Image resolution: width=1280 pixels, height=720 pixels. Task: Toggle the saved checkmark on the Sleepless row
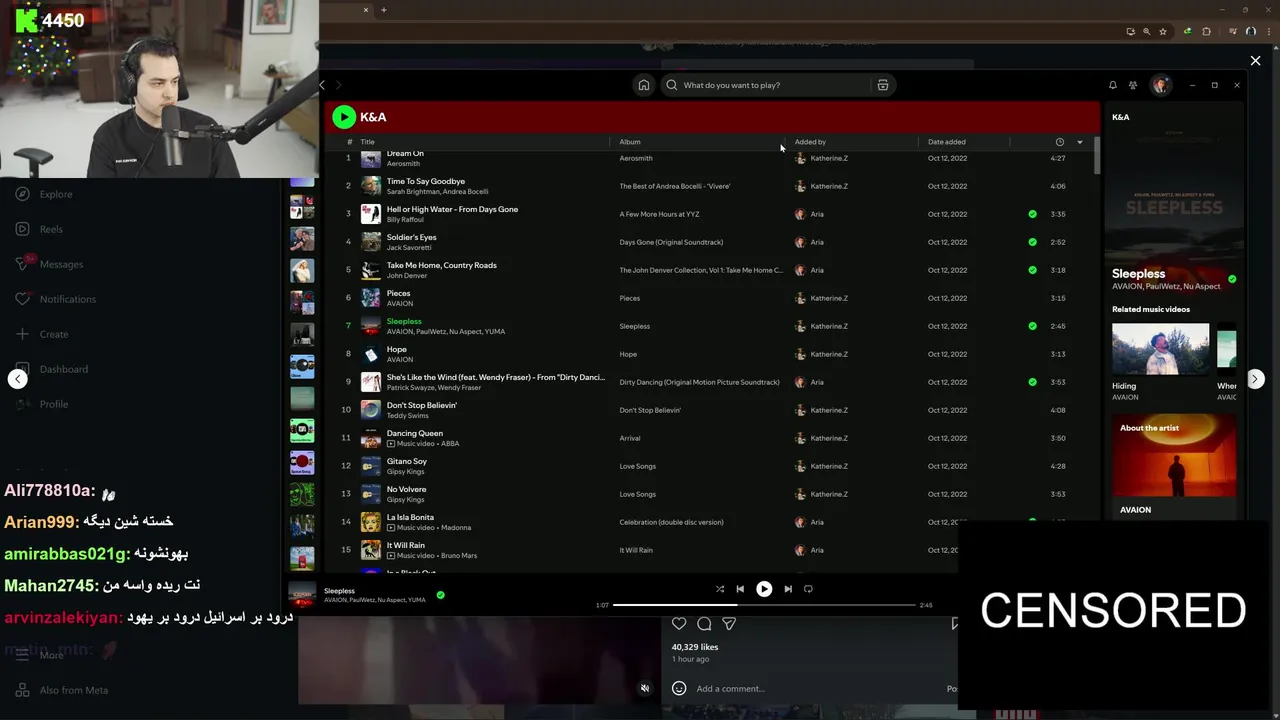pos(1033,326)
